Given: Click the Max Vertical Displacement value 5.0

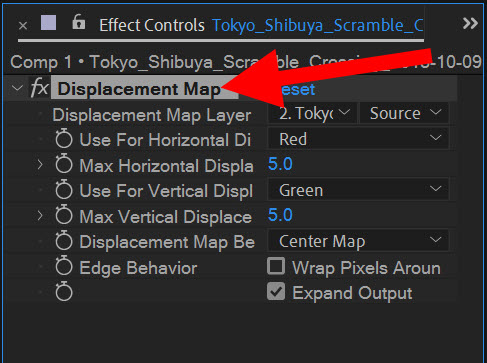Looking at the screenshot, I should point(280,215).
